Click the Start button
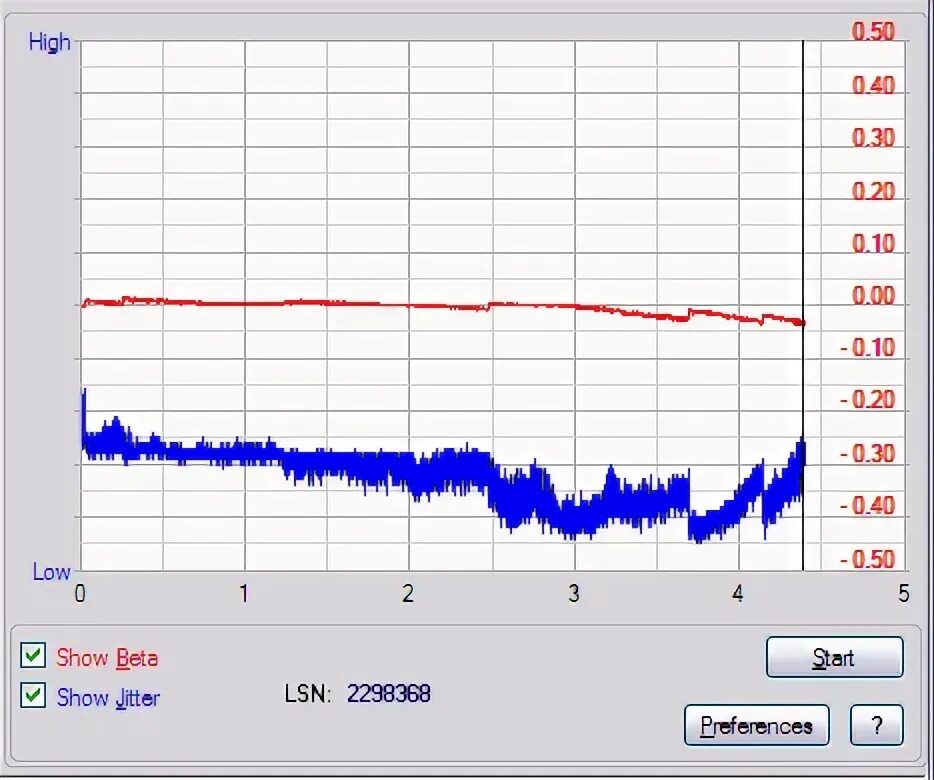934x780 pixels. point(834,657)
